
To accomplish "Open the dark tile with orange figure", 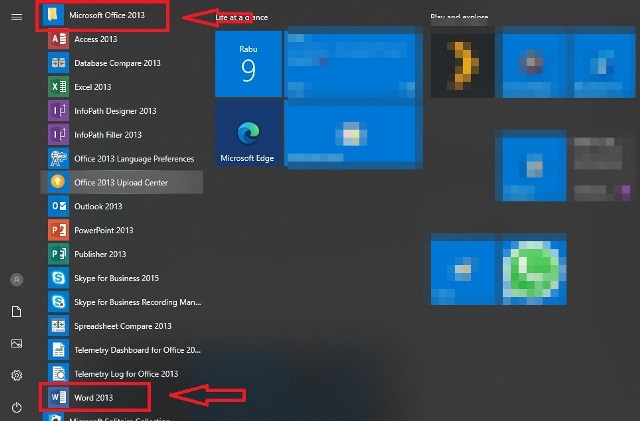I will [x=463, y=65].
